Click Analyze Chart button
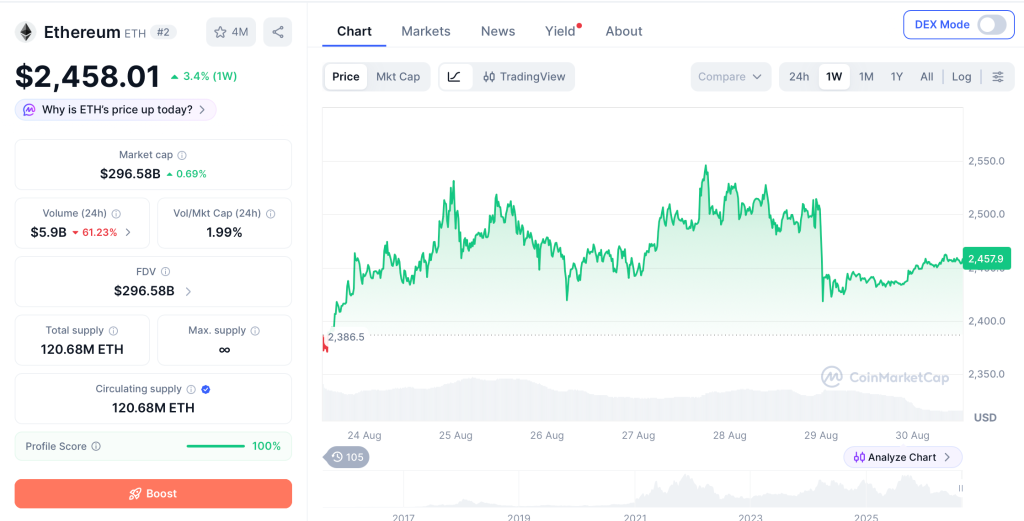Image resolution: width=1024 pixels, height=521 pixels. click(x=903, y=457)
